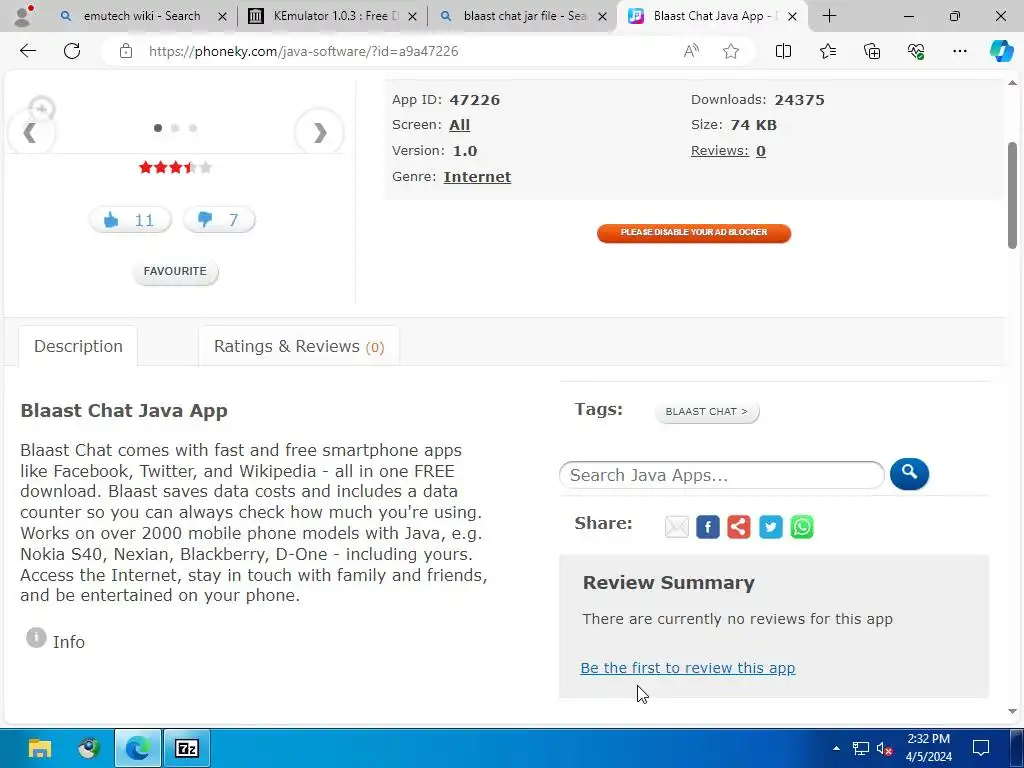Go to next screenshot arrow

[319, 133]
